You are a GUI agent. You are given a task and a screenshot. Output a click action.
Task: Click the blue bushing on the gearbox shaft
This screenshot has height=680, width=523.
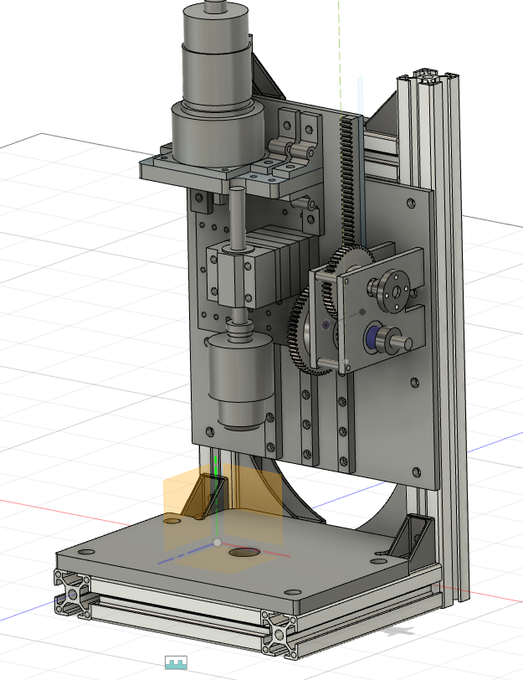371,337
